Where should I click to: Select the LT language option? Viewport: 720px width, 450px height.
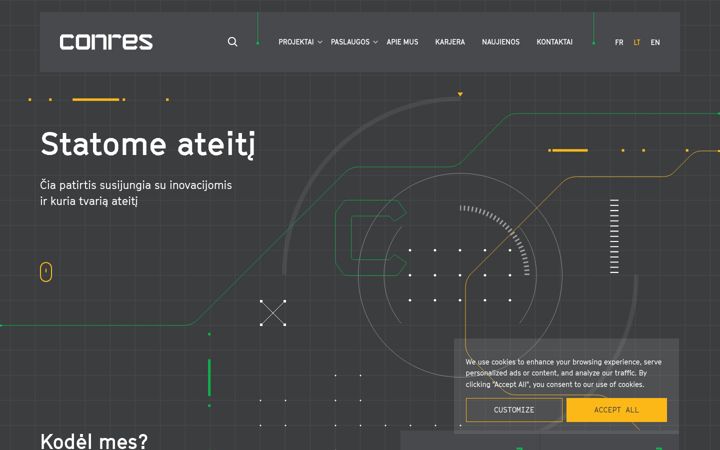pos(637,42)
